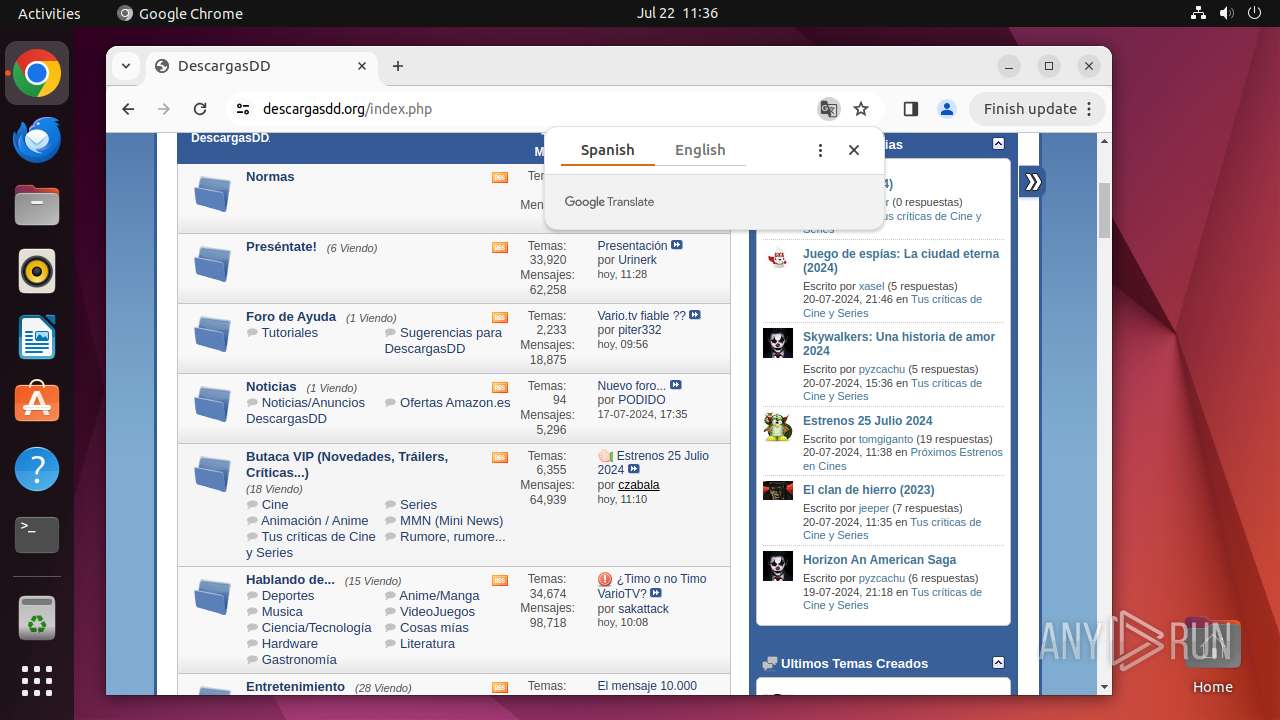1280x720 pixels.
Task: Open the tab search dropdown arrow
Action: (x=126, y=66)
